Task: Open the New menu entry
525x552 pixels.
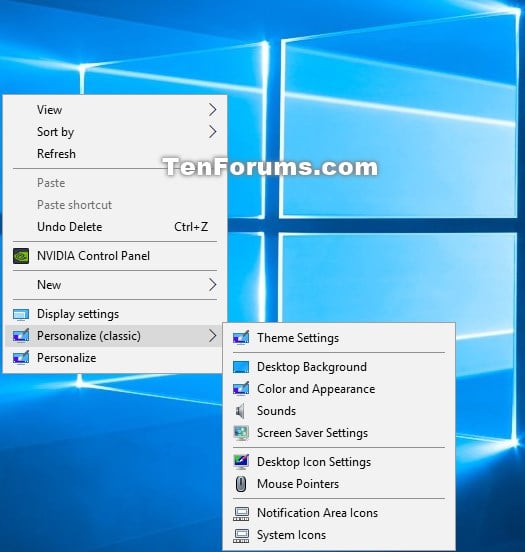Action: 114,285
